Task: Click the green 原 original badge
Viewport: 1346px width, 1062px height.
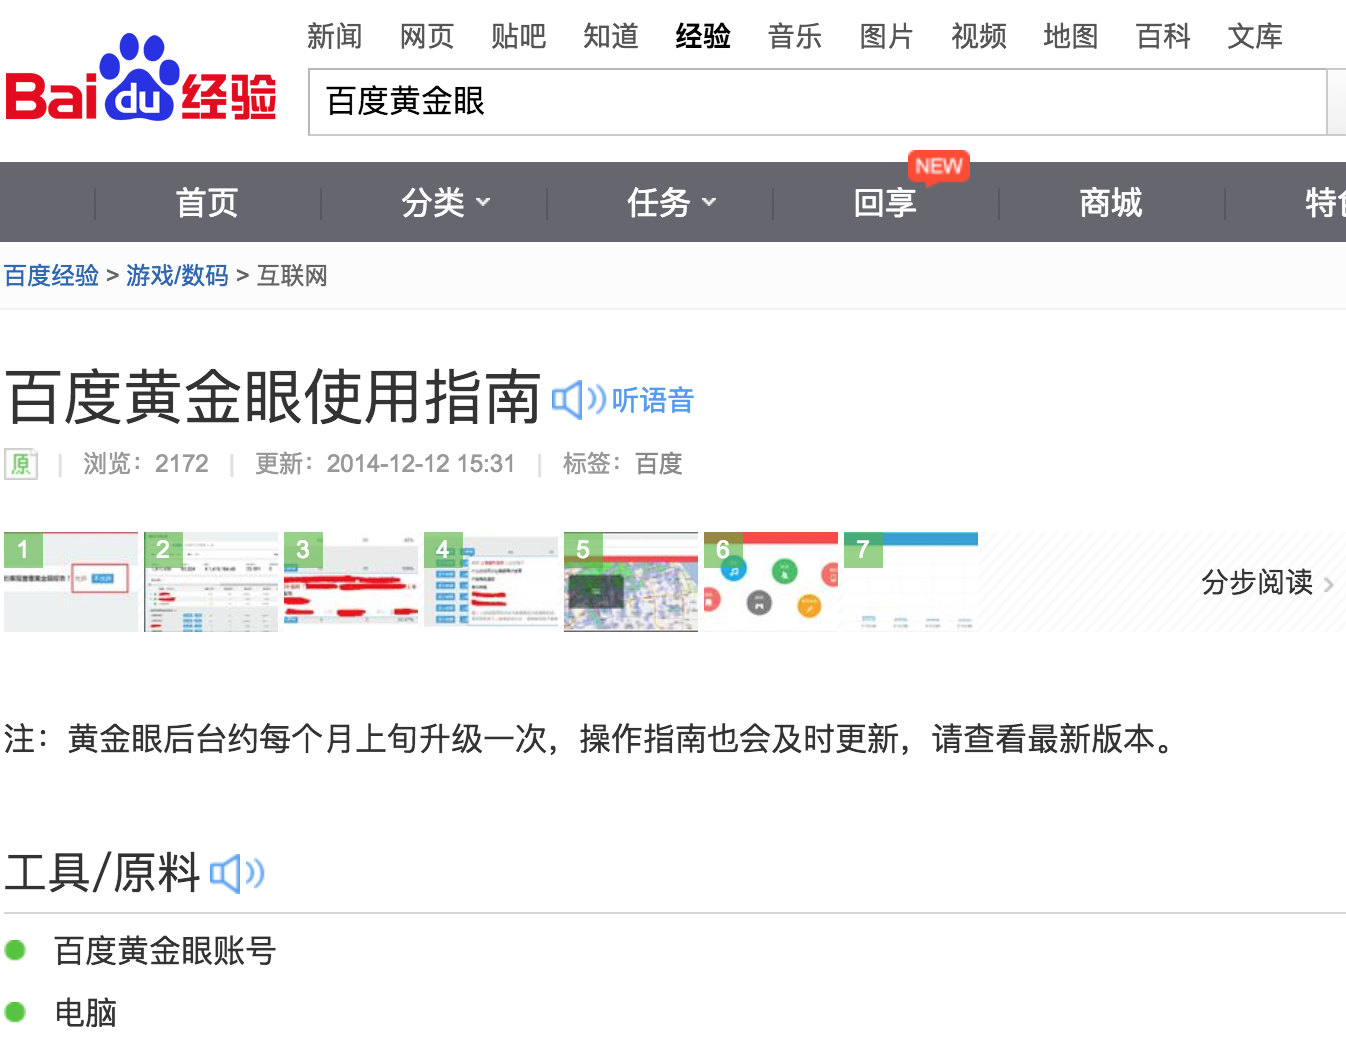Action: point(21,464)
